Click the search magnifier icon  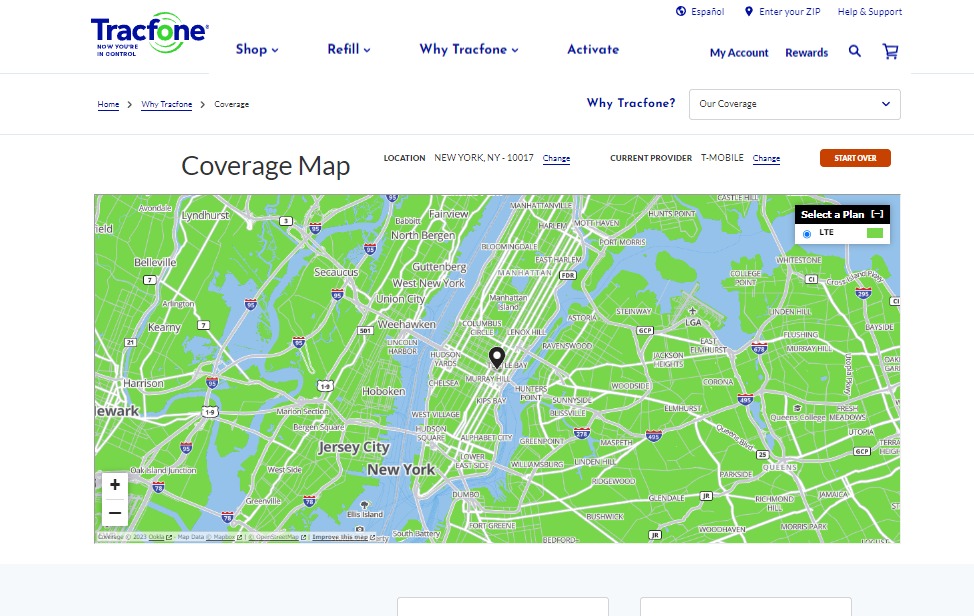[855, 52]
